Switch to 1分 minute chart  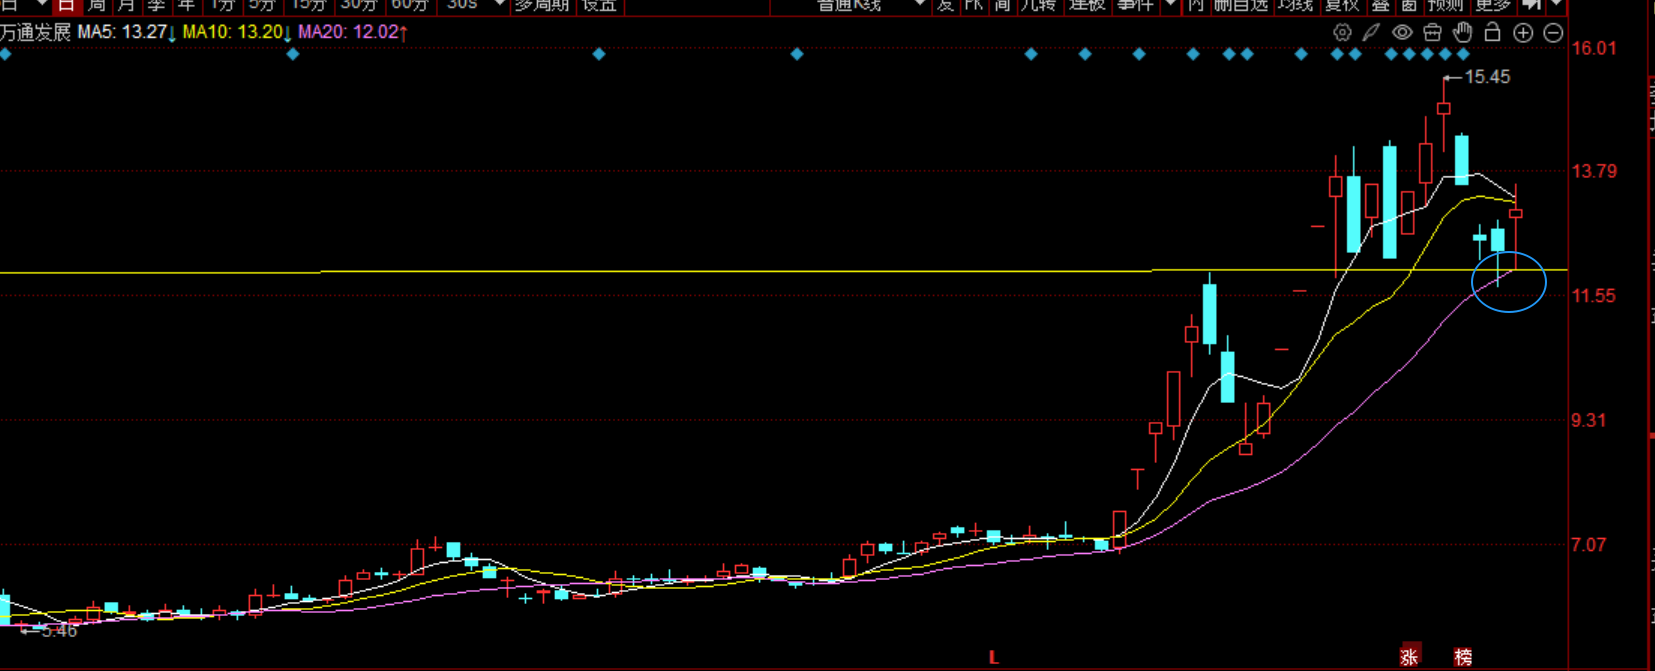coord(221,5)
